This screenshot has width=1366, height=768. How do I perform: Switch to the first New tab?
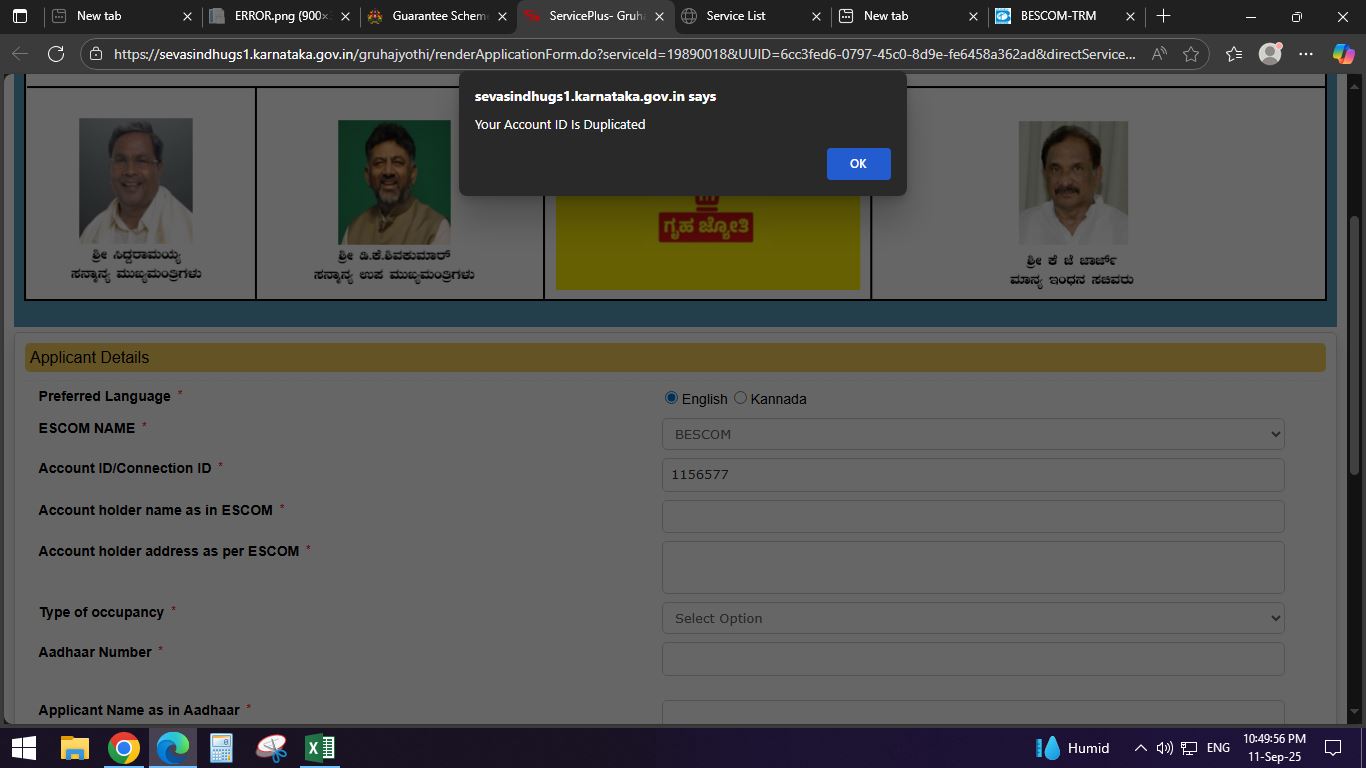click(123, 16)
